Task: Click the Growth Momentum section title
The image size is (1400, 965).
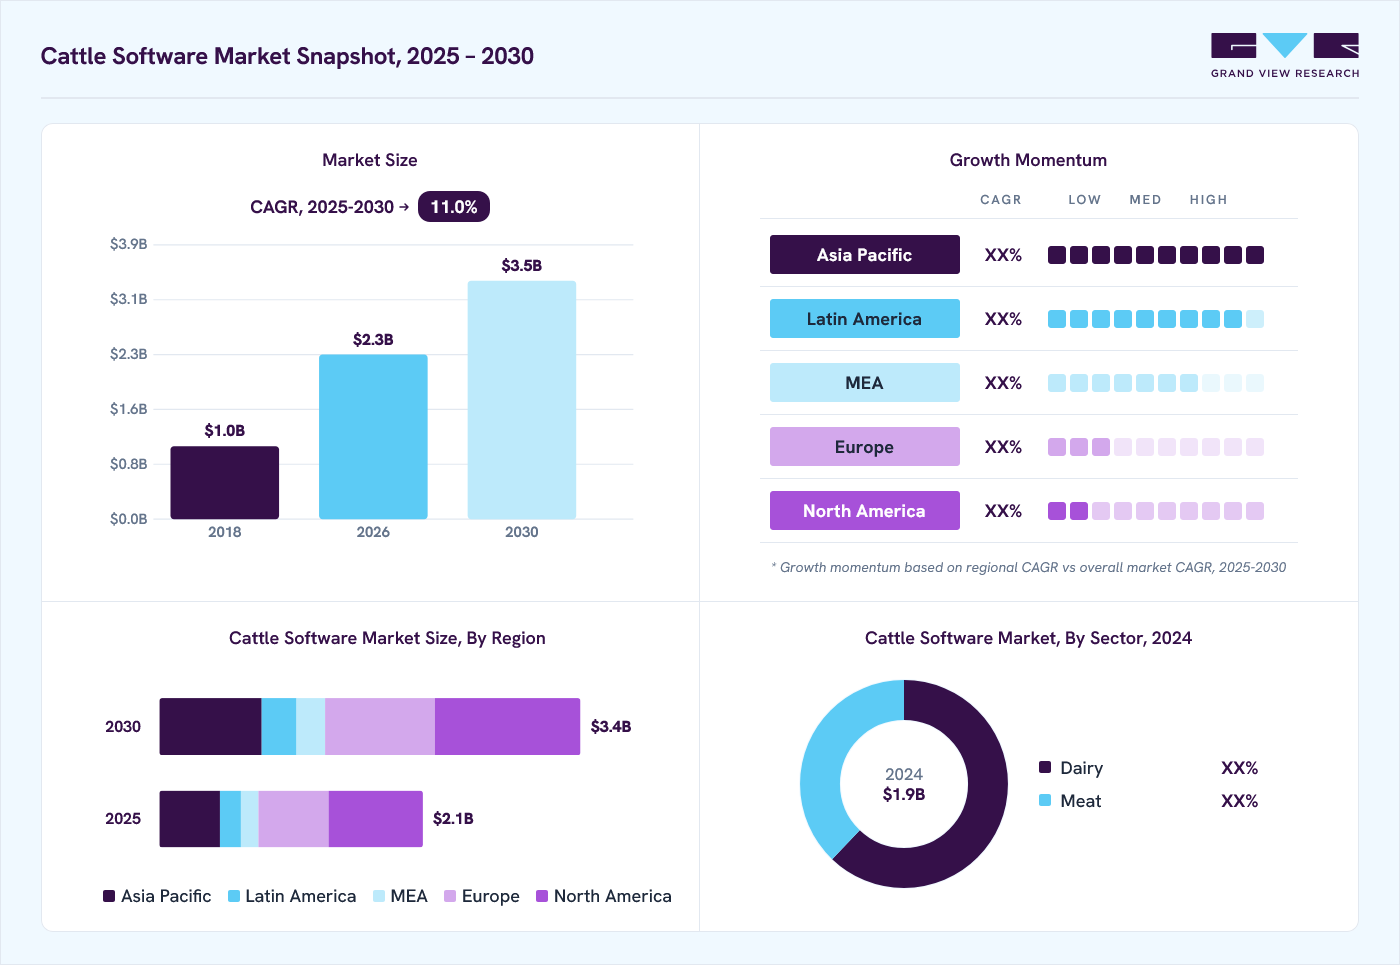Action: click(1028, 160)
